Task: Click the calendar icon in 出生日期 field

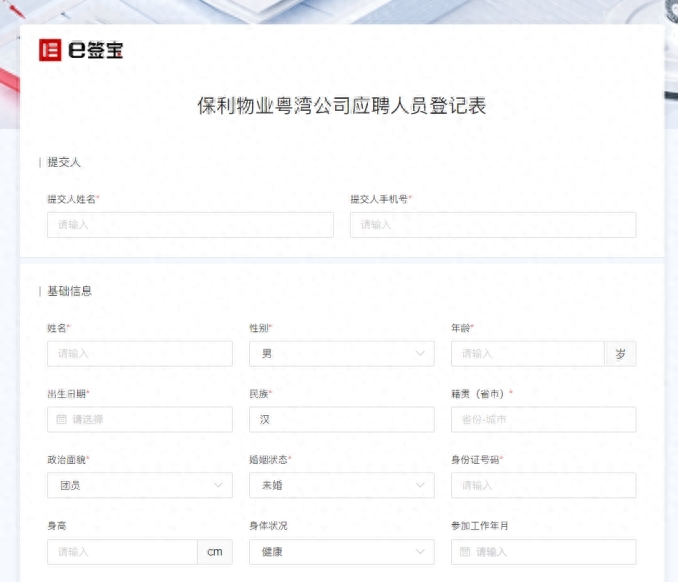Action: point(61,419)
